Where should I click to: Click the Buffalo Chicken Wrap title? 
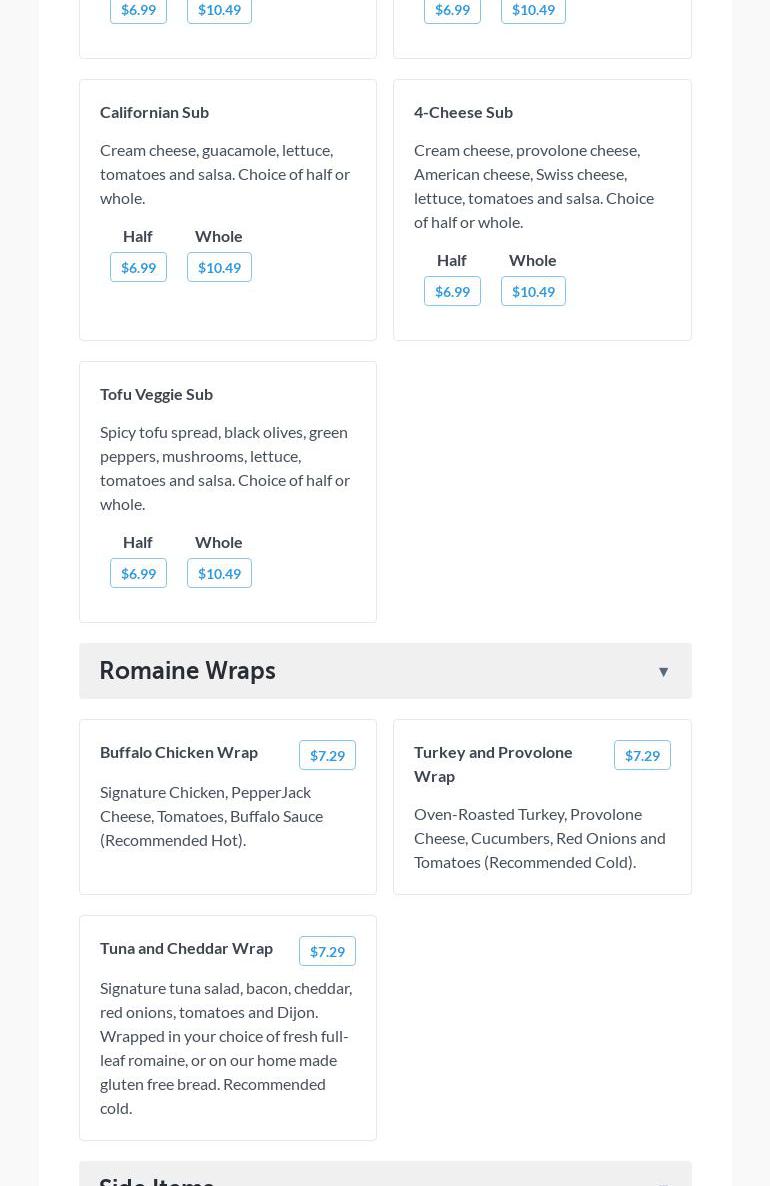tap(179, 752)
